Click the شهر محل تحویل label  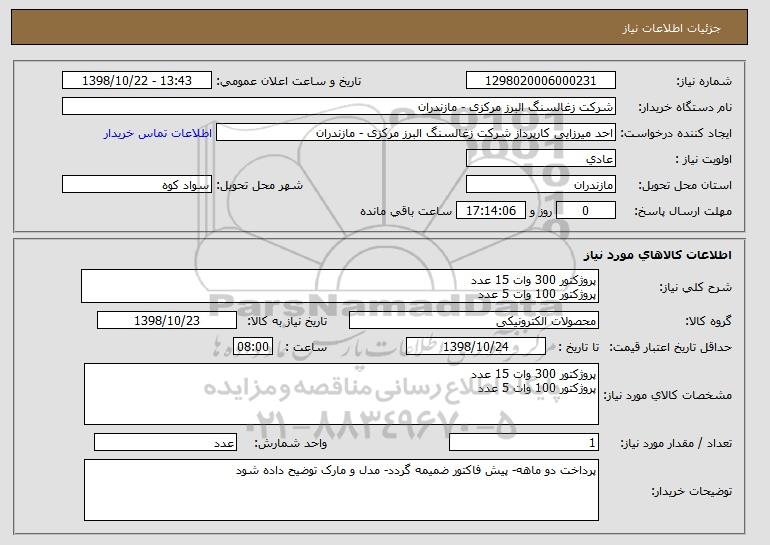260,185
